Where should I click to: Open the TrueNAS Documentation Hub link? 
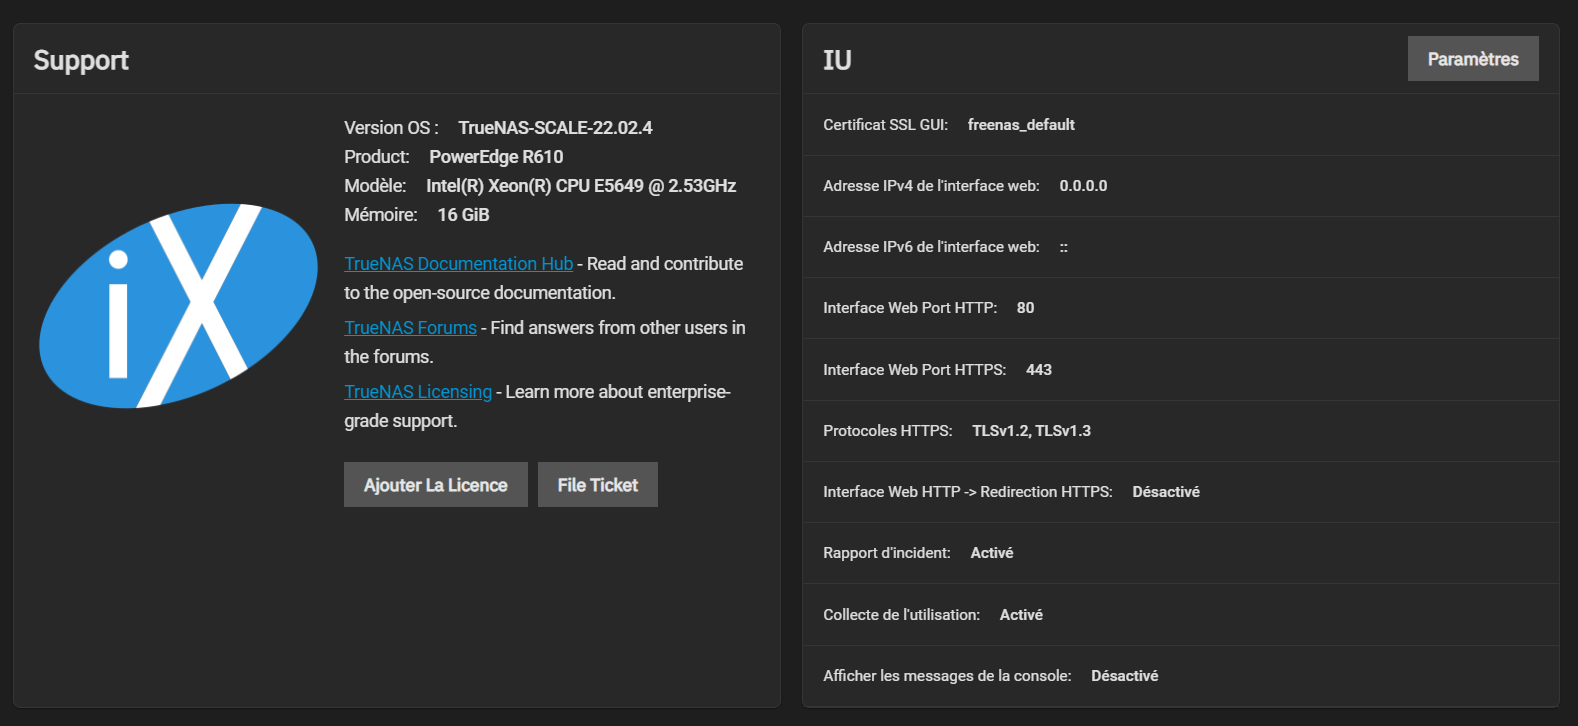coord(458,264)
